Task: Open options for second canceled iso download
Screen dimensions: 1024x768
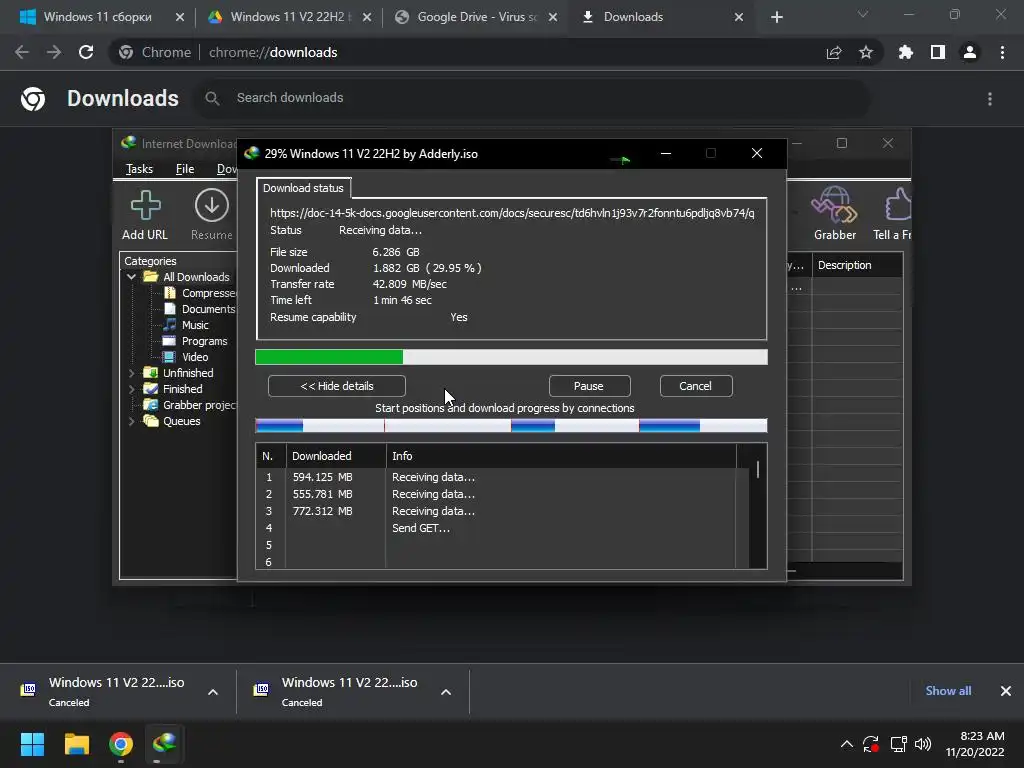Action: (446, 692)
